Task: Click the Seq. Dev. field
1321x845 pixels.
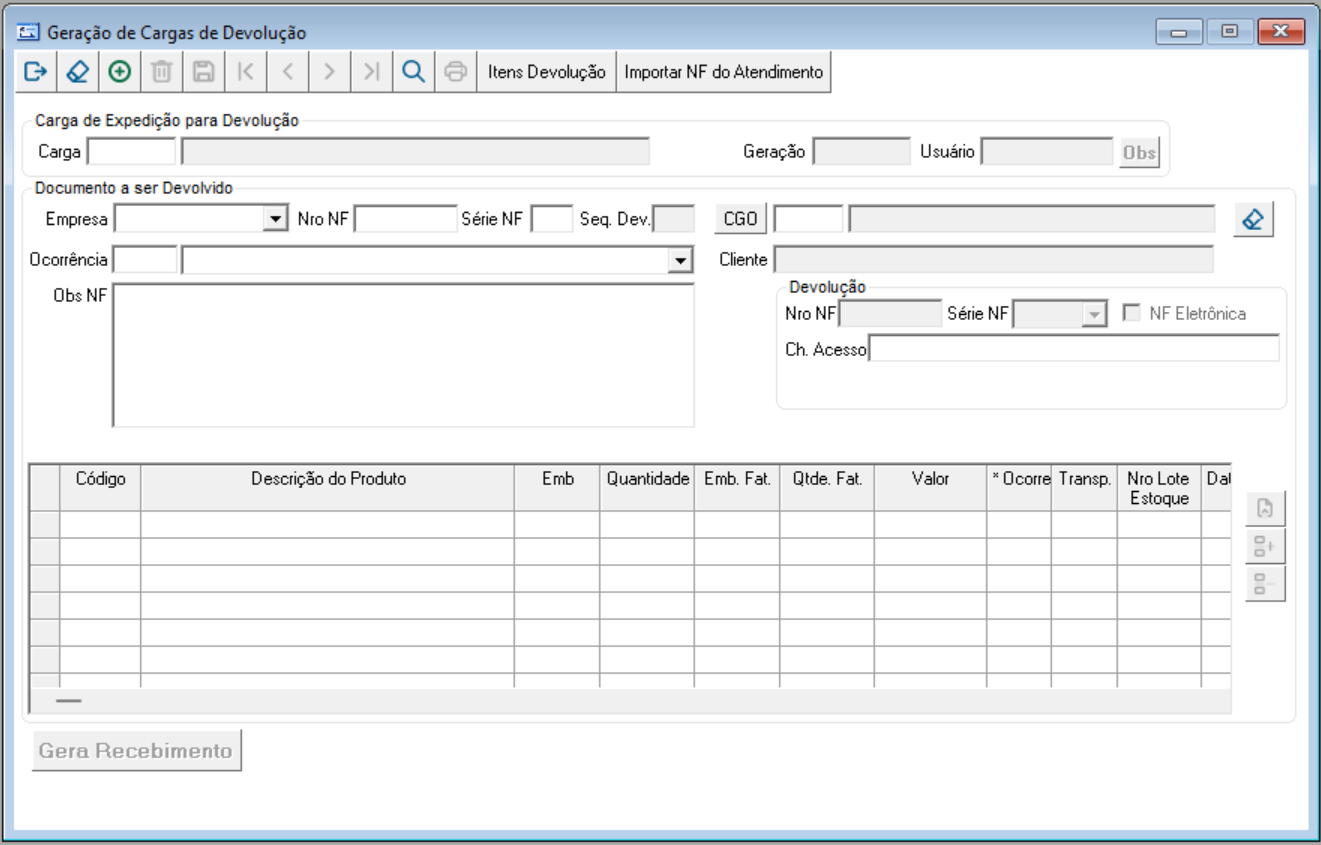Action: 674,219
